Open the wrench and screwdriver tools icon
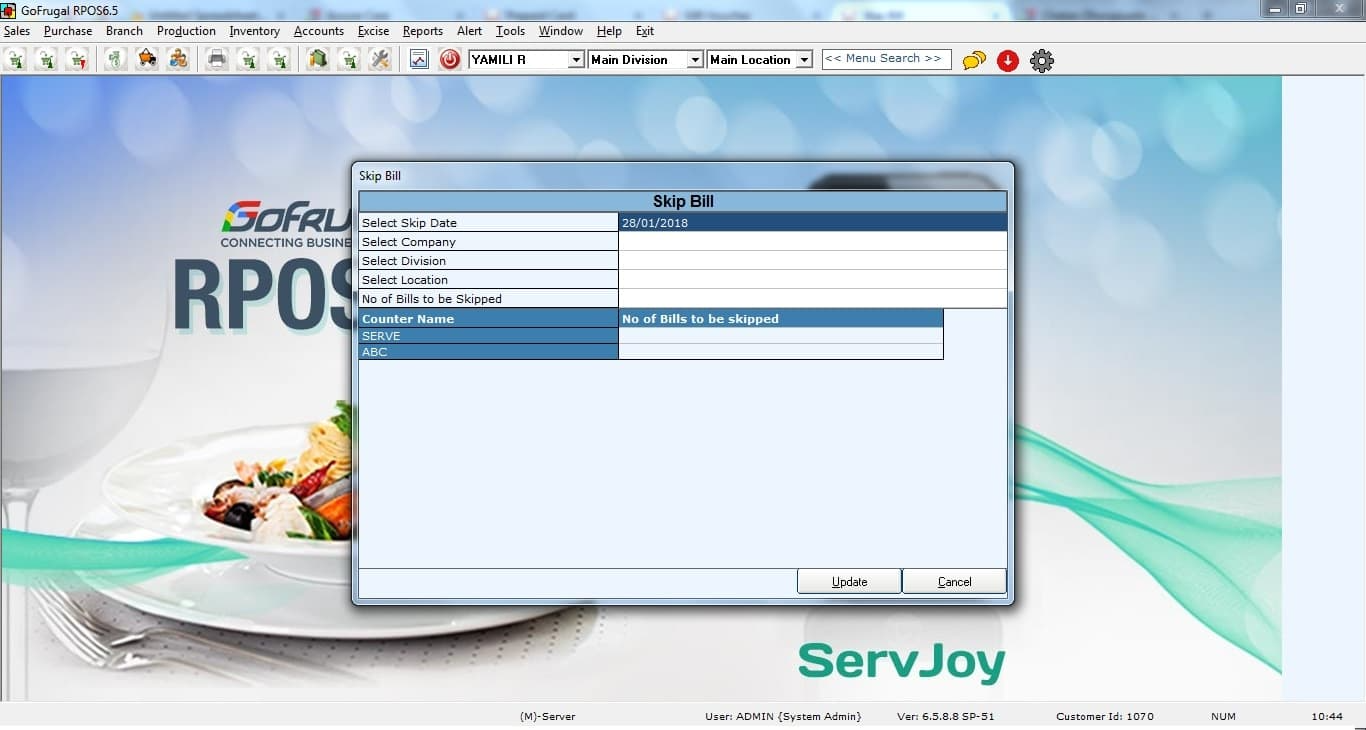1366x730 pixels. [x=380, y=60]
